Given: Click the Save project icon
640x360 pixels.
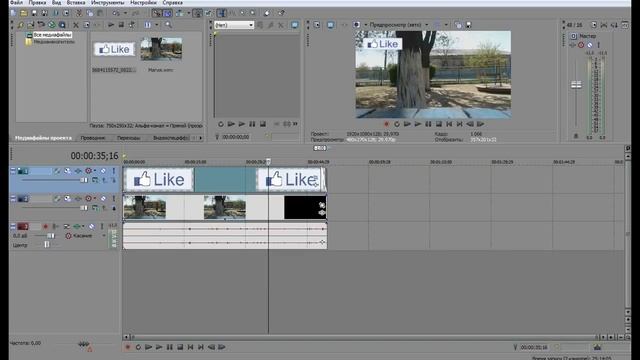Looking at the screenshot, I should (x=34, y=13).
